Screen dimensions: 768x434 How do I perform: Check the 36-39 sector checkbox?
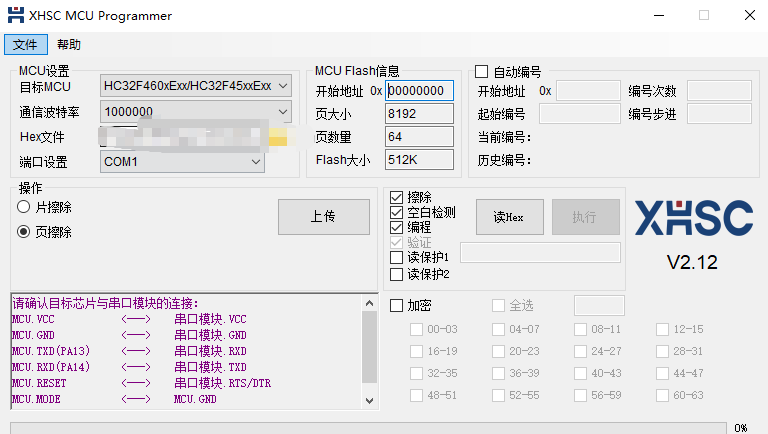click(x=498, y=373)
